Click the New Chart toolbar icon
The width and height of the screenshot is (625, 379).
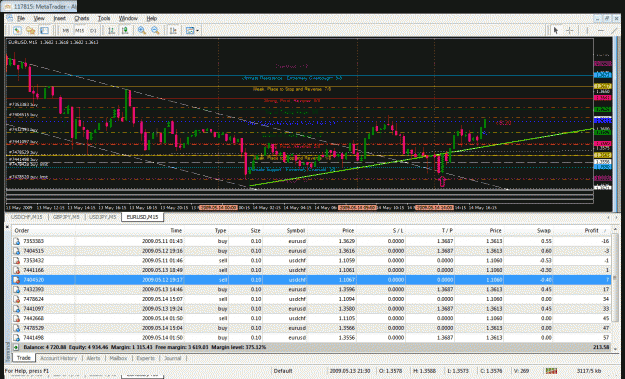pos(17,30)
